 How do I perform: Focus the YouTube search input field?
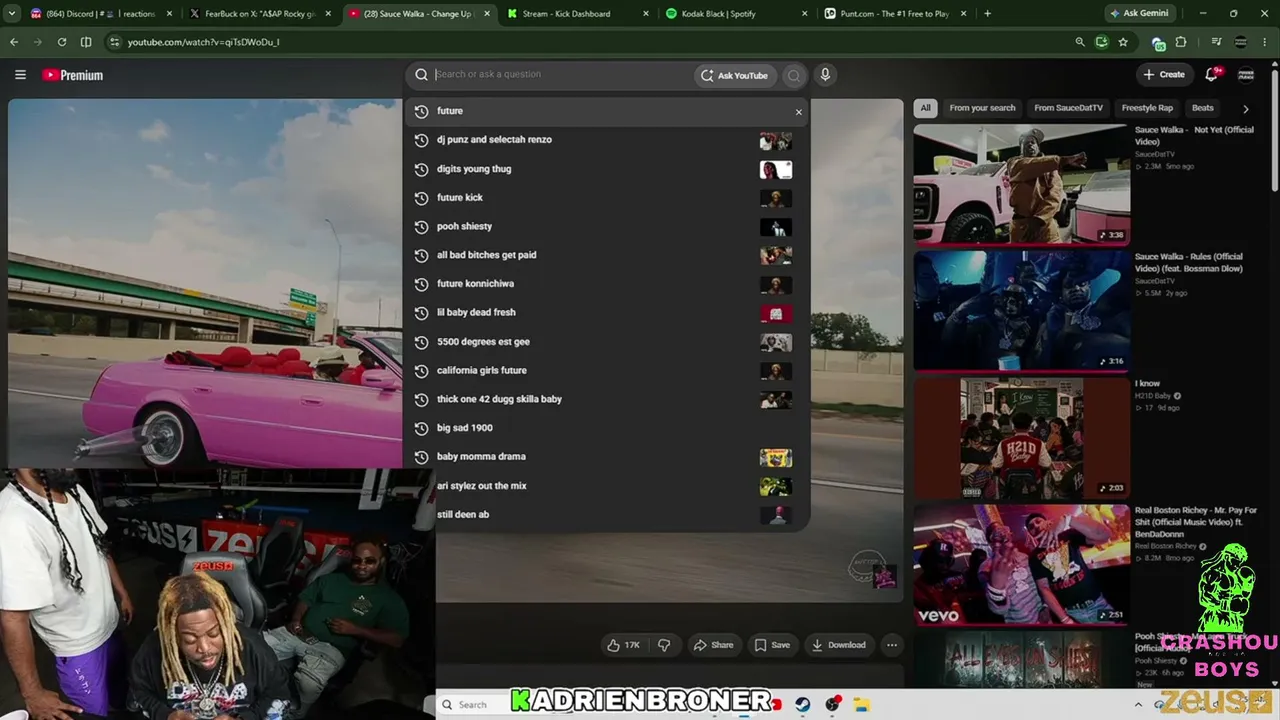[x=562, y=75]
